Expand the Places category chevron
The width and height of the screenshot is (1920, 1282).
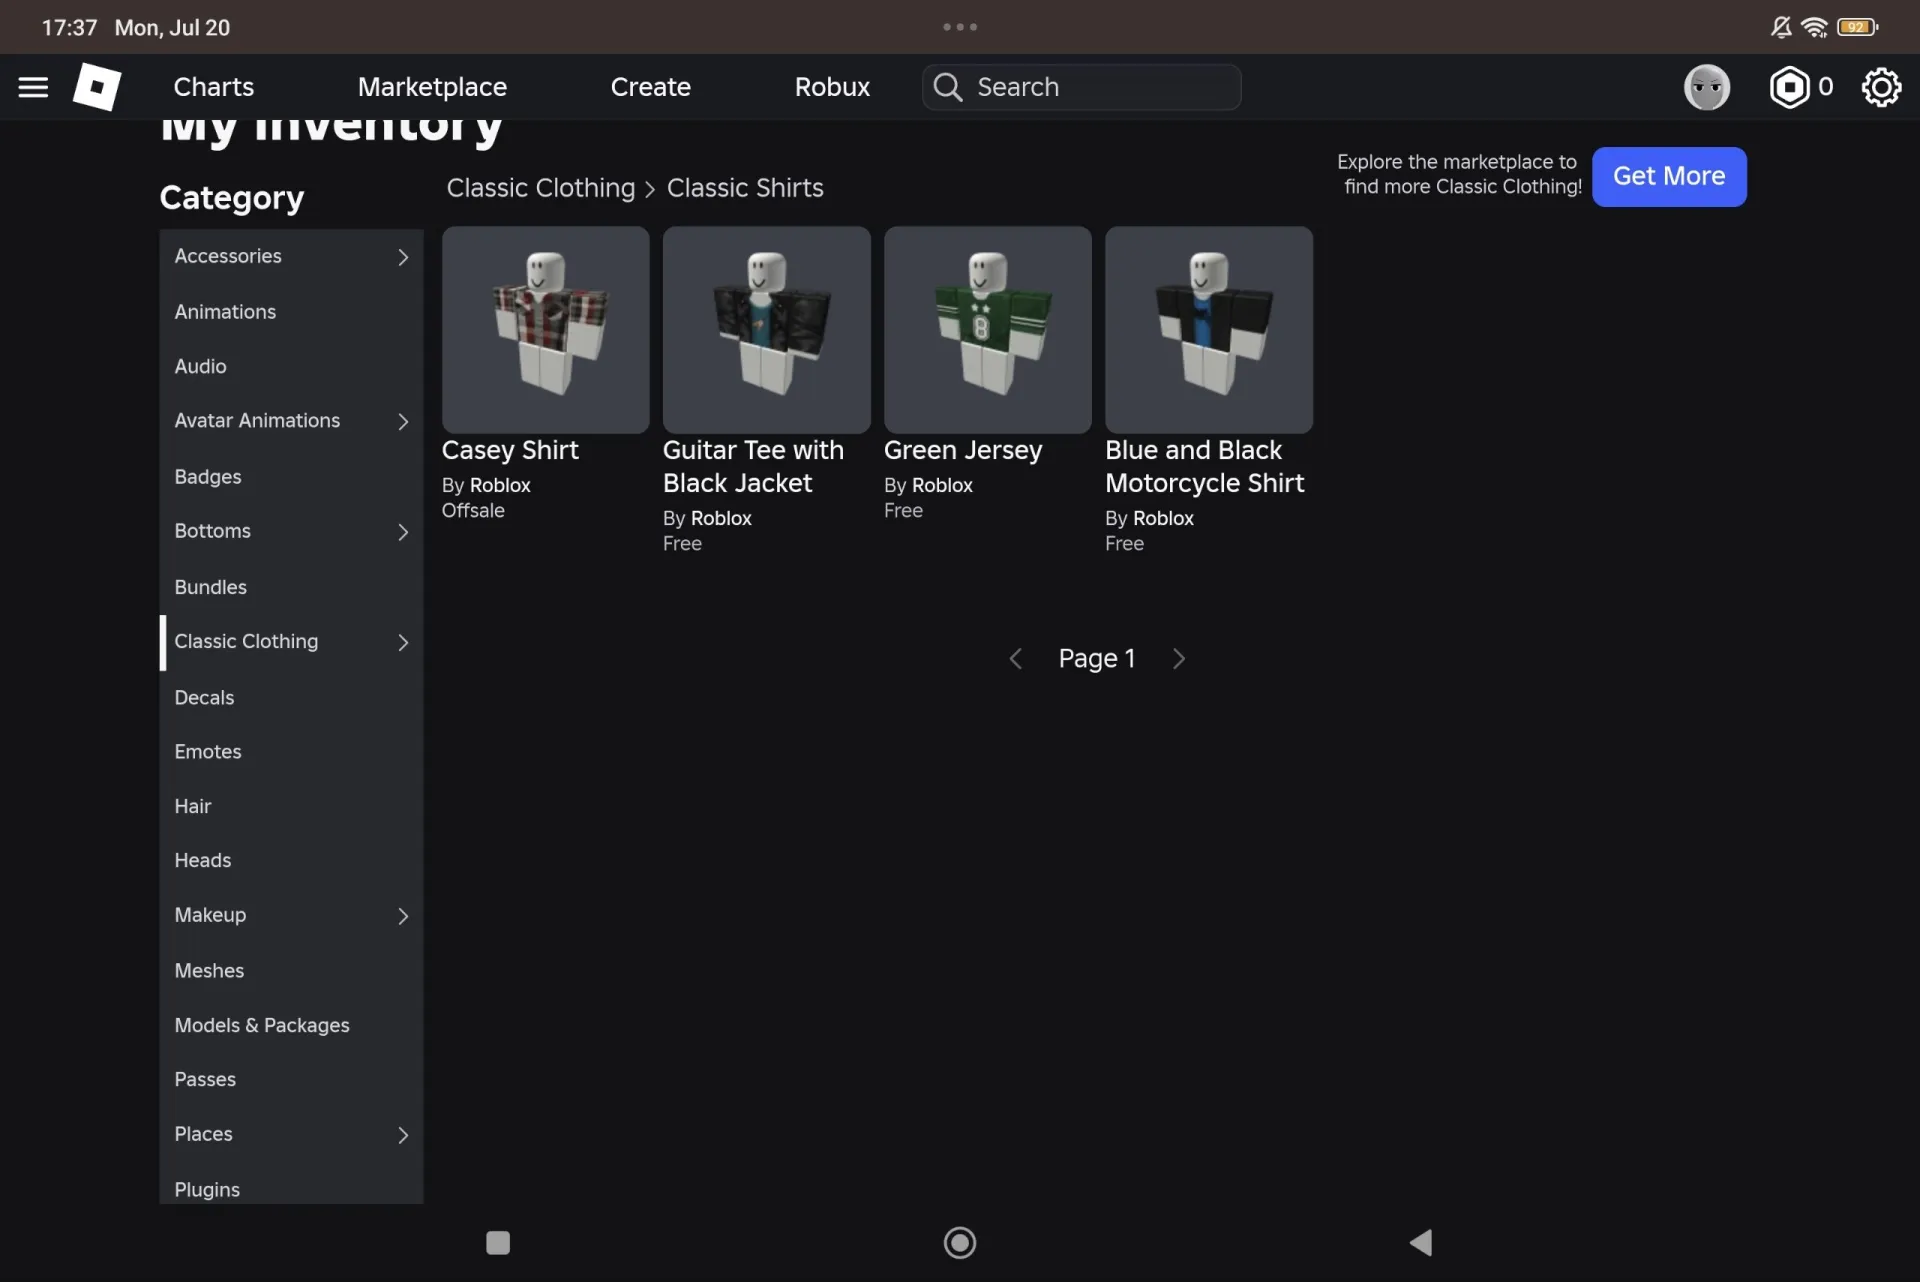tap(403, 1135)
